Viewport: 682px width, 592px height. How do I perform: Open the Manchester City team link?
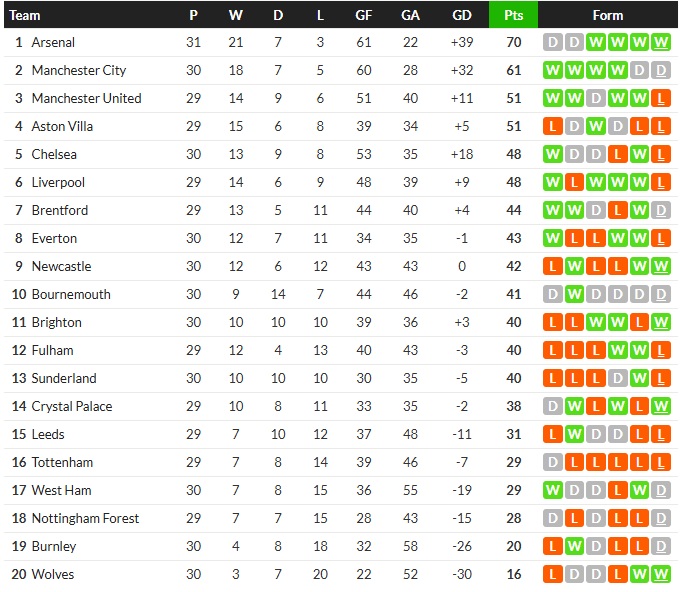tap(79, 70)
